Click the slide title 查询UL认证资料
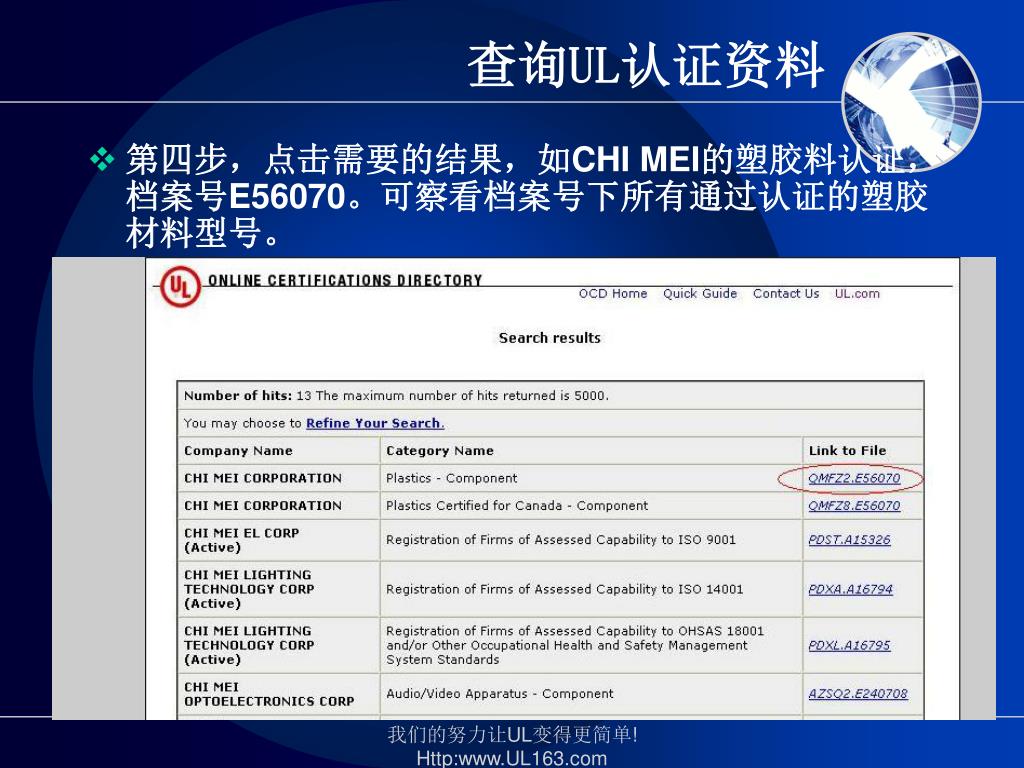The height and width of the screenshot is (768, 1024). 645,64
